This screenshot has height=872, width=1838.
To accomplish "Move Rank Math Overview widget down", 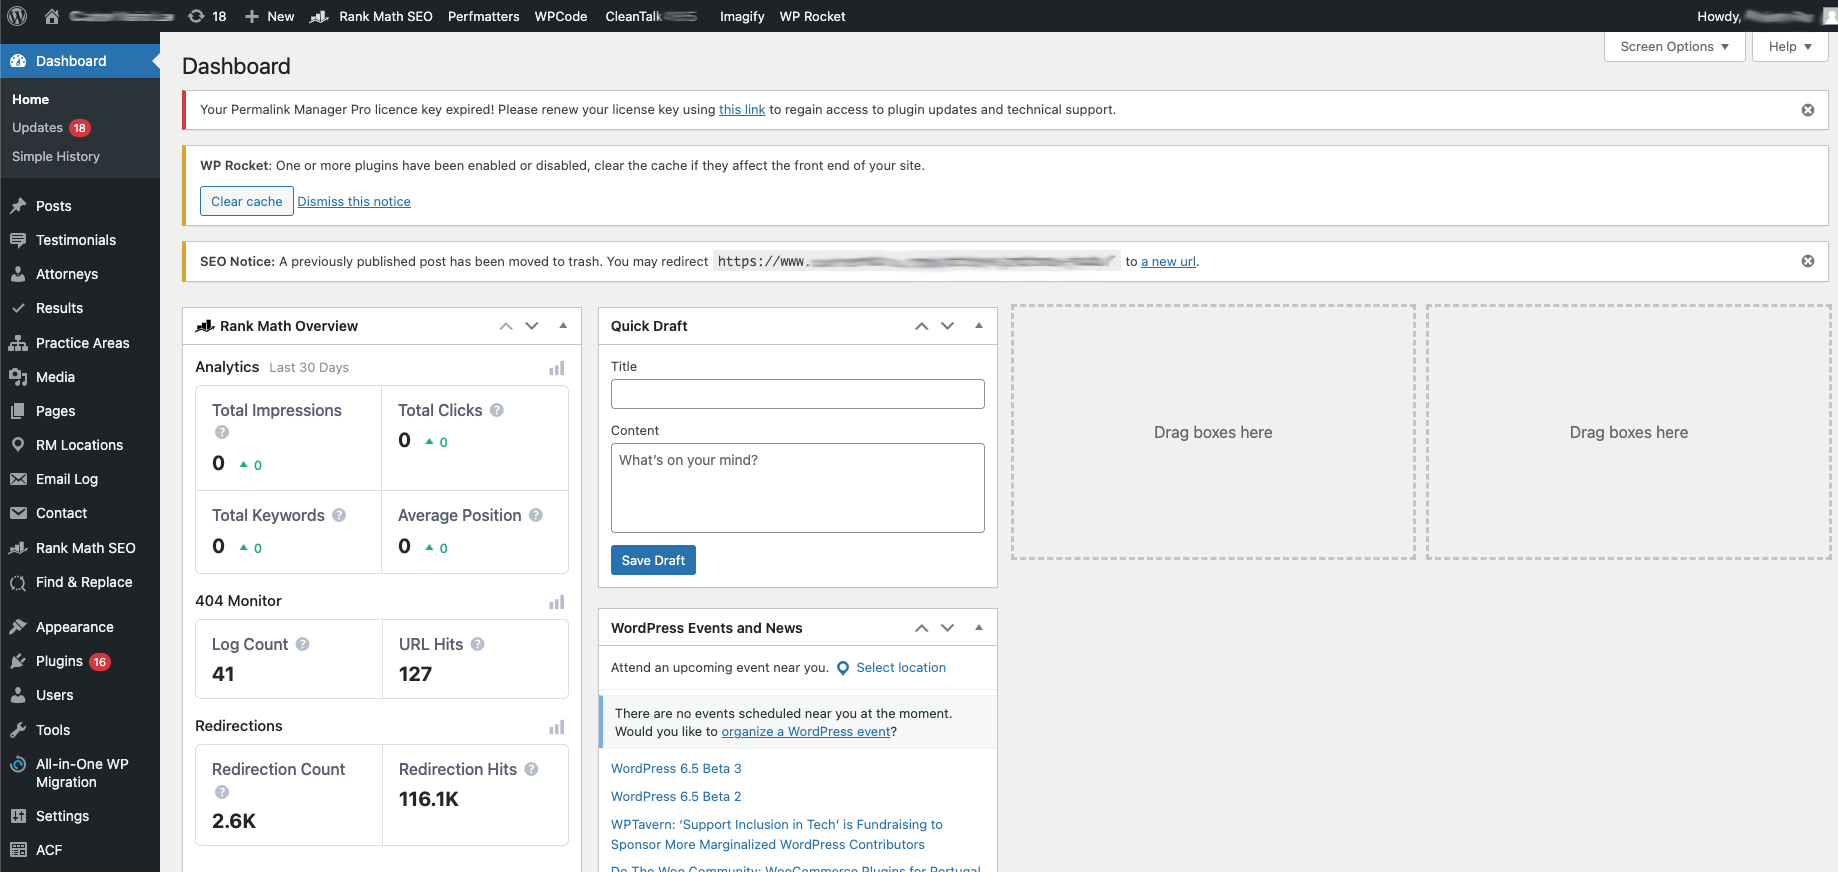I will point(532,326).
